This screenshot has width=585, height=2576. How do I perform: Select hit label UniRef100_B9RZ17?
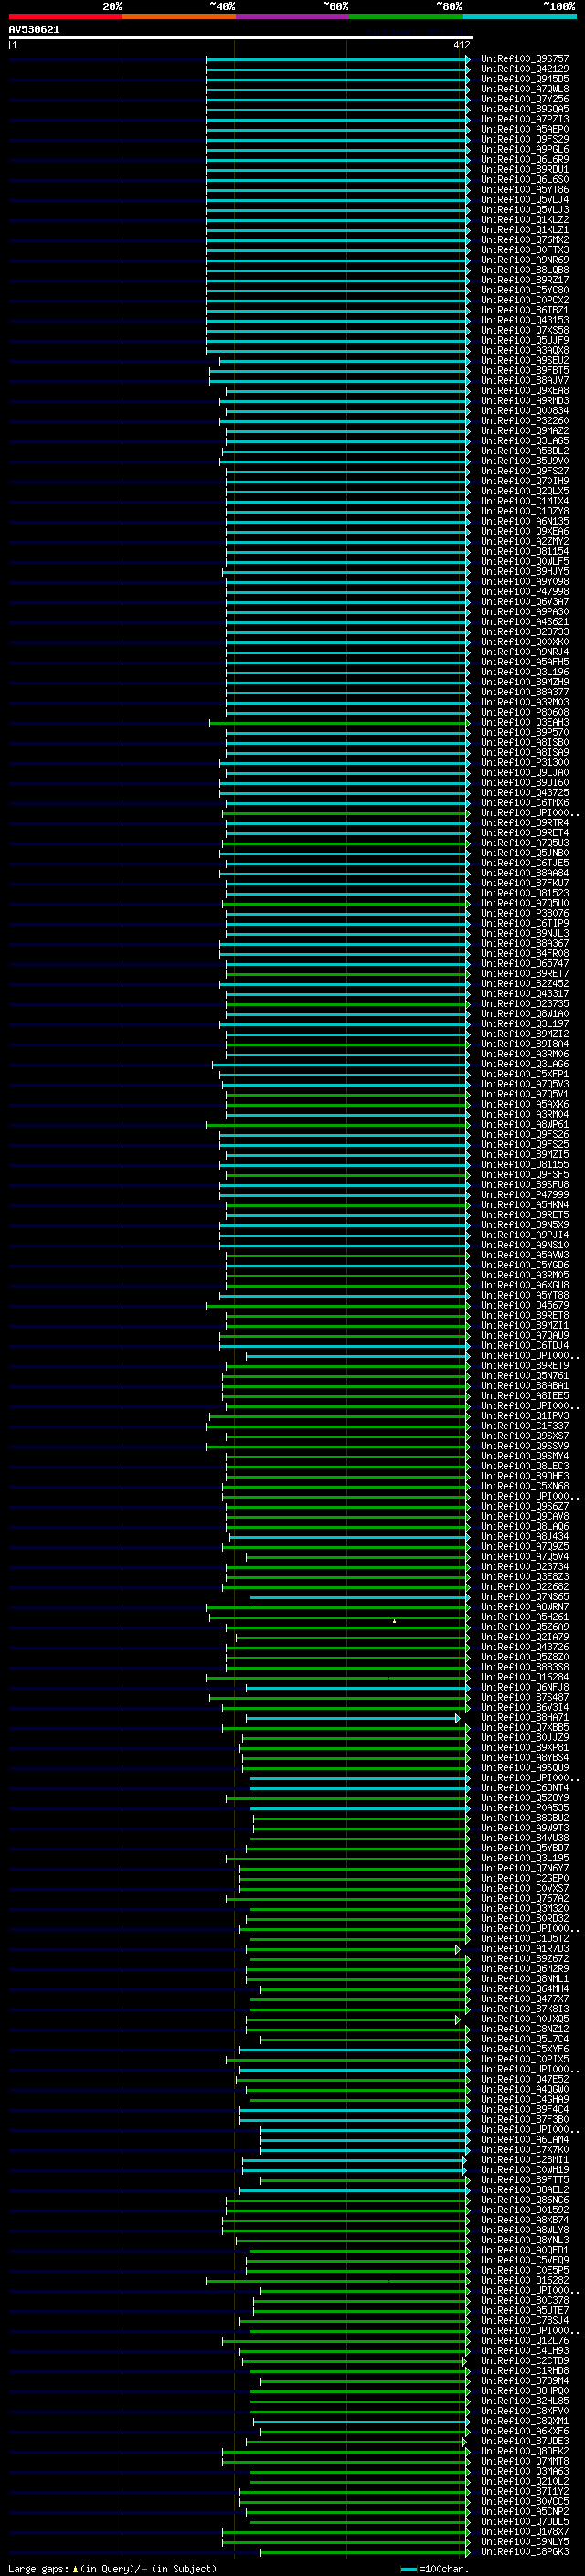[524, 280]
